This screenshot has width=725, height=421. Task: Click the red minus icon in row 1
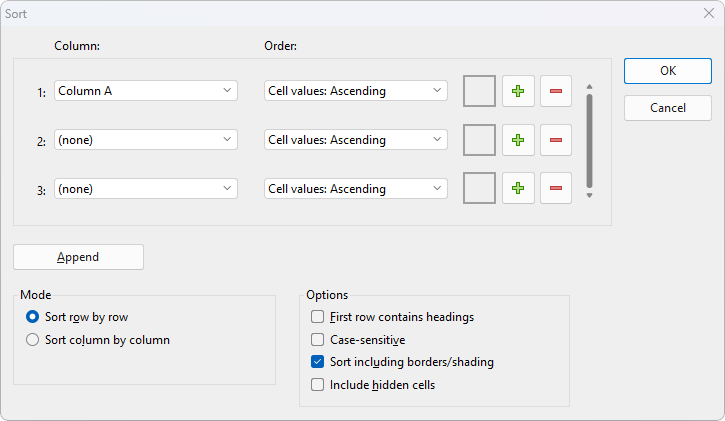click(x=556, y=91)
